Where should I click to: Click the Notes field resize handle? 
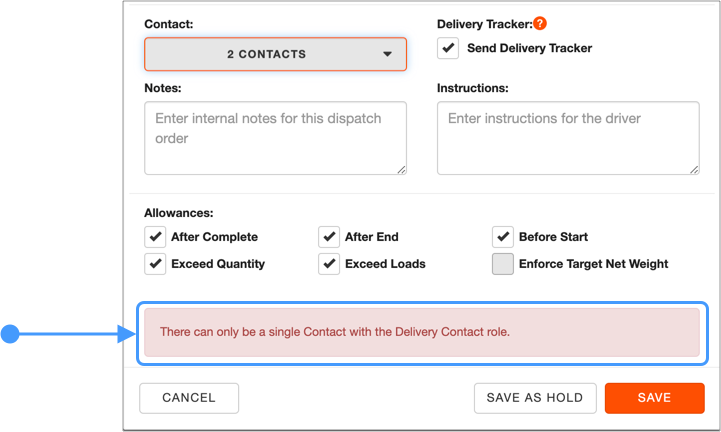click(x=401, y=170)
